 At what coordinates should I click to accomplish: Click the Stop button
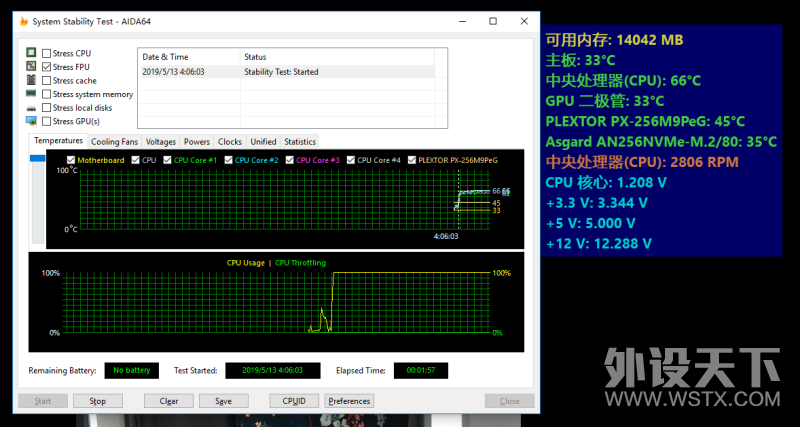click(x=97, y=401)
